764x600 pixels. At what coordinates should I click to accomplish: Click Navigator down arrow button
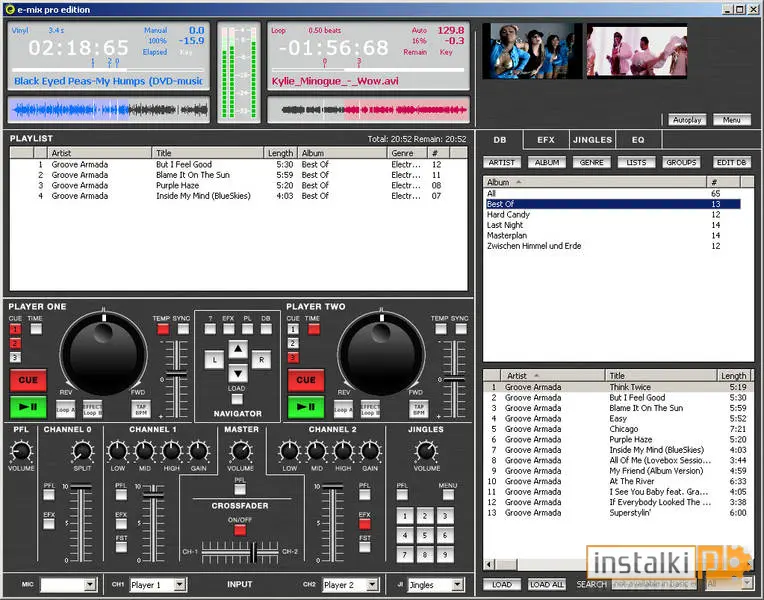(238, 374)
